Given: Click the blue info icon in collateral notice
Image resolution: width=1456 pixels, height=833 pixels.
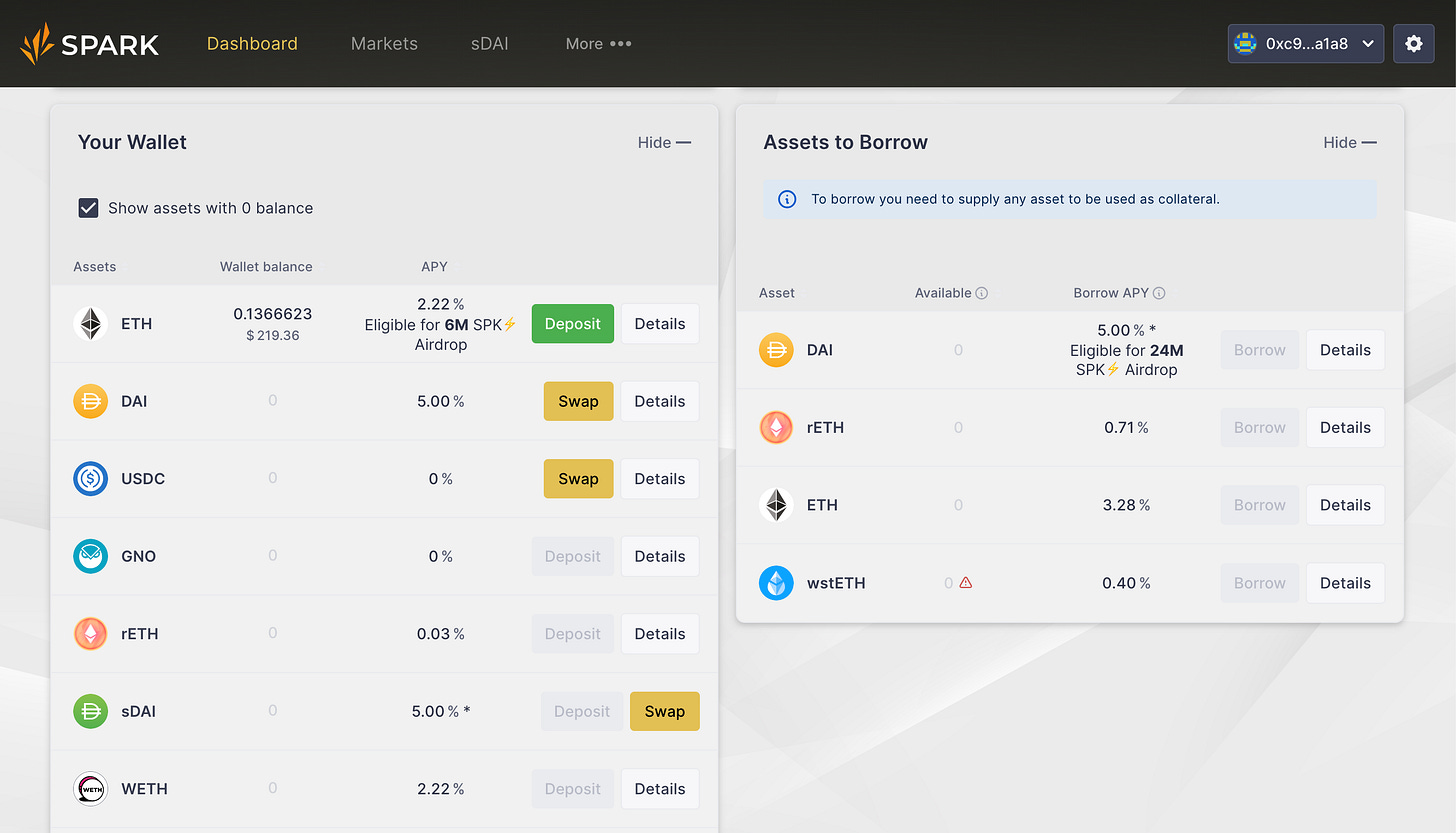Looking at the screenshot, I should [787, 199].
